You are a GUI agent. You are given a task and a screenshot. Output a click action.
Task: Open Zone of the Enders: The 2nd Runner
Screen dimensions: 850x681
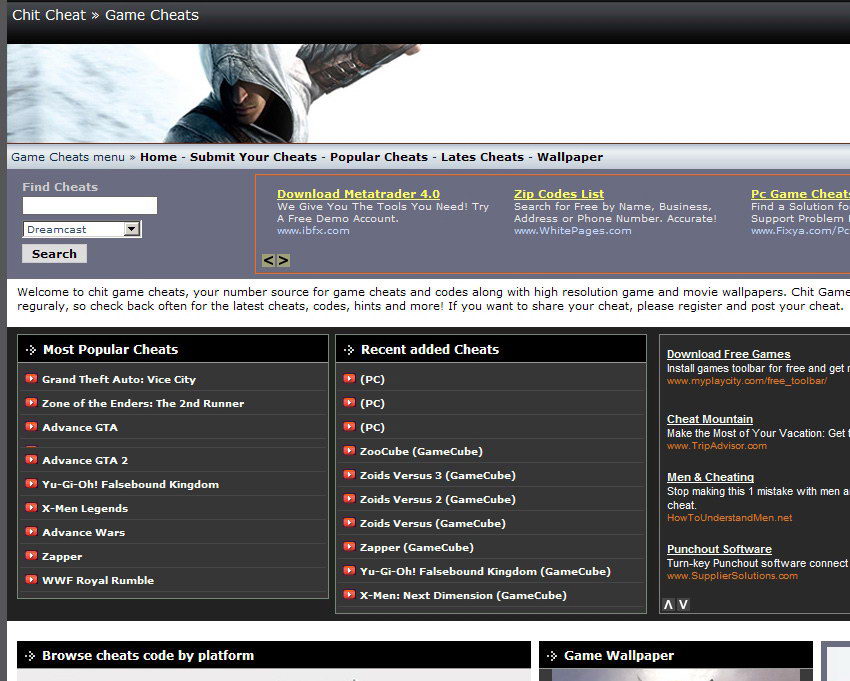point(143,403)
